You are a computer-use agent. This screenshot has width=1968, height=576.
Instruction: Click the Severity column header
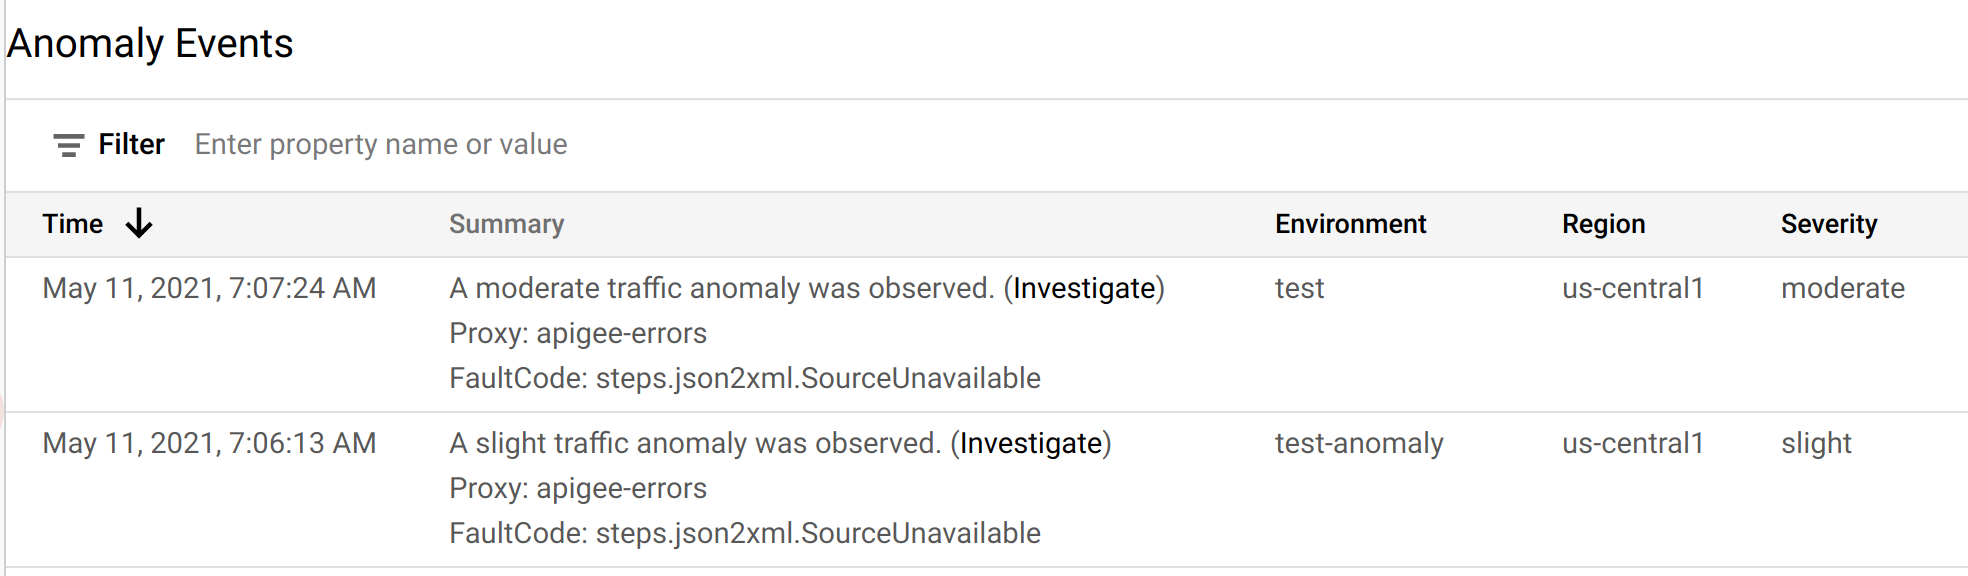pyautogui.click(x=1829, y=224)
